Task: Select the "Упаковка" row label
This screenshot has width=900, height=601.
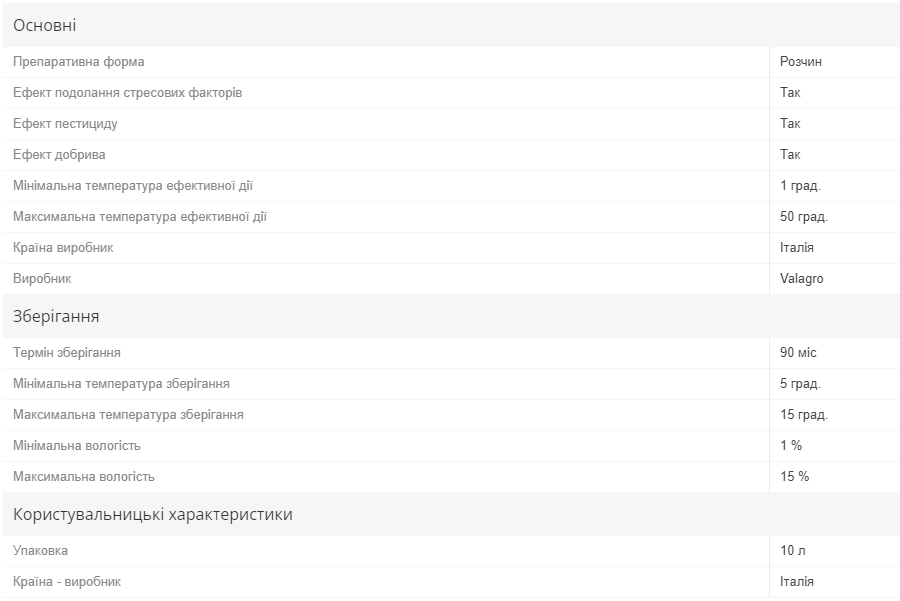Action: click(41, 551)
